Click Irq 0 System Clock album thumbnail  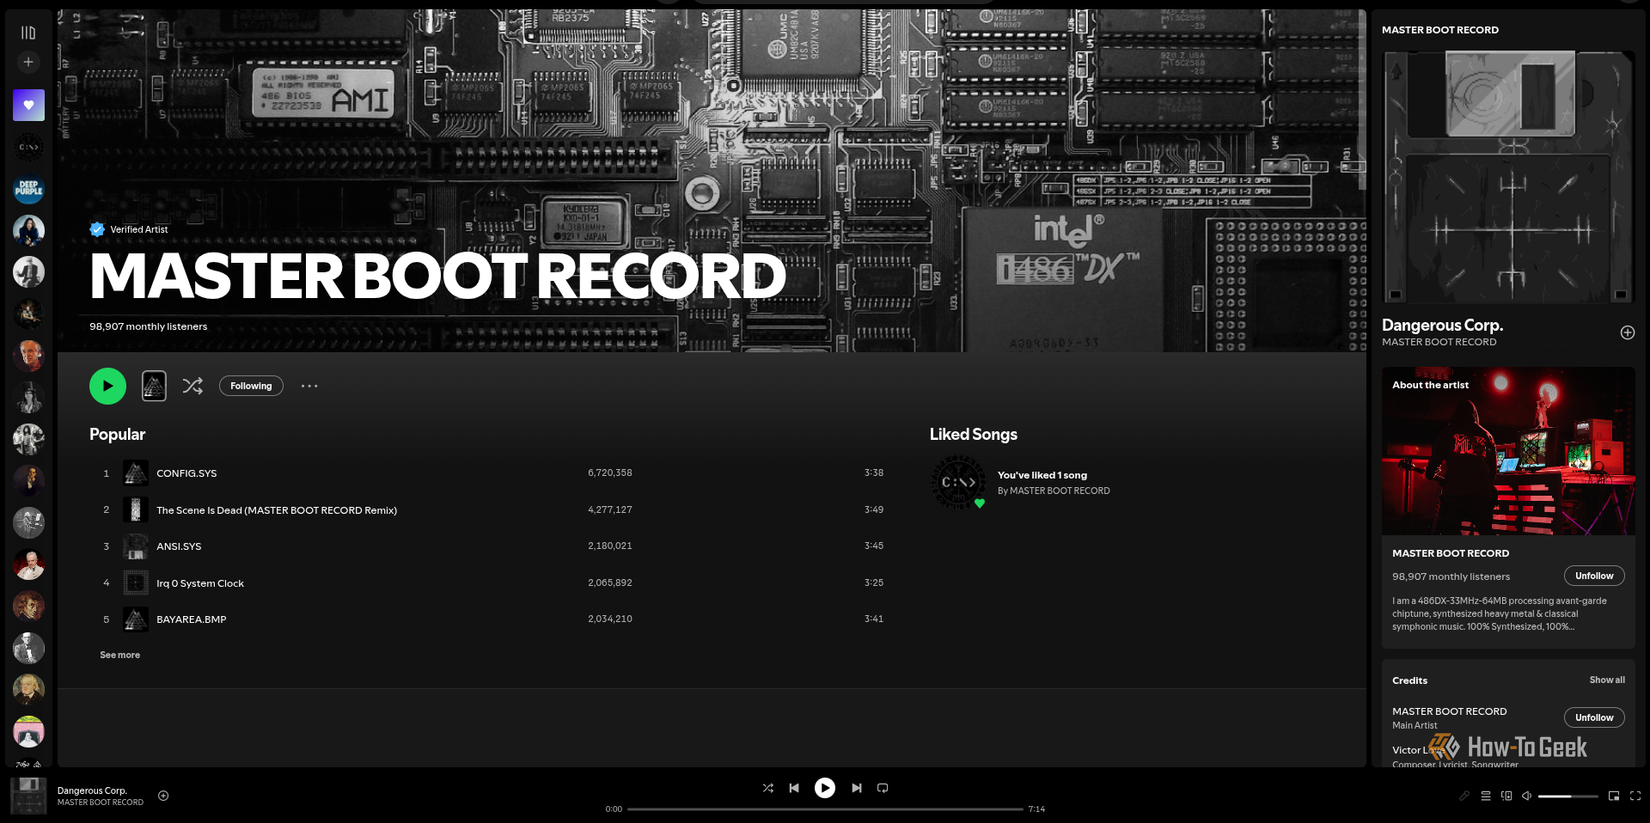135,583
